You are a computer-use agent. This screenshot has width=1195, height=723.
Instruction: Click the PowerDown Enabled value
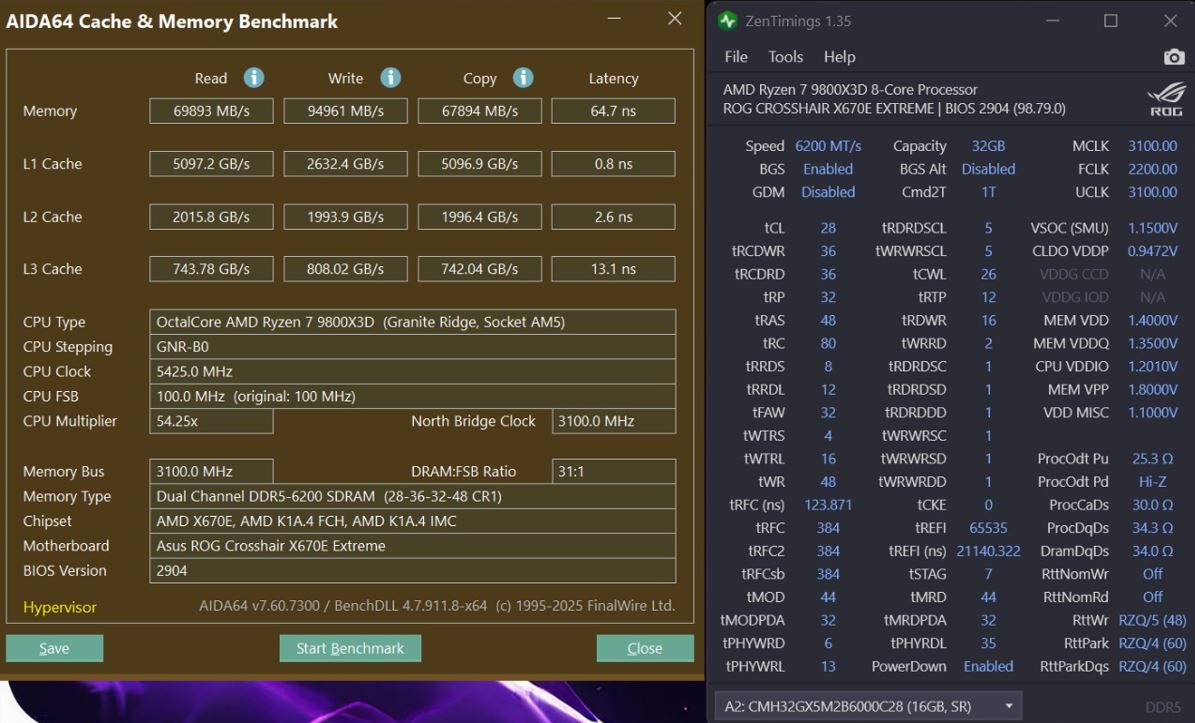988,667
